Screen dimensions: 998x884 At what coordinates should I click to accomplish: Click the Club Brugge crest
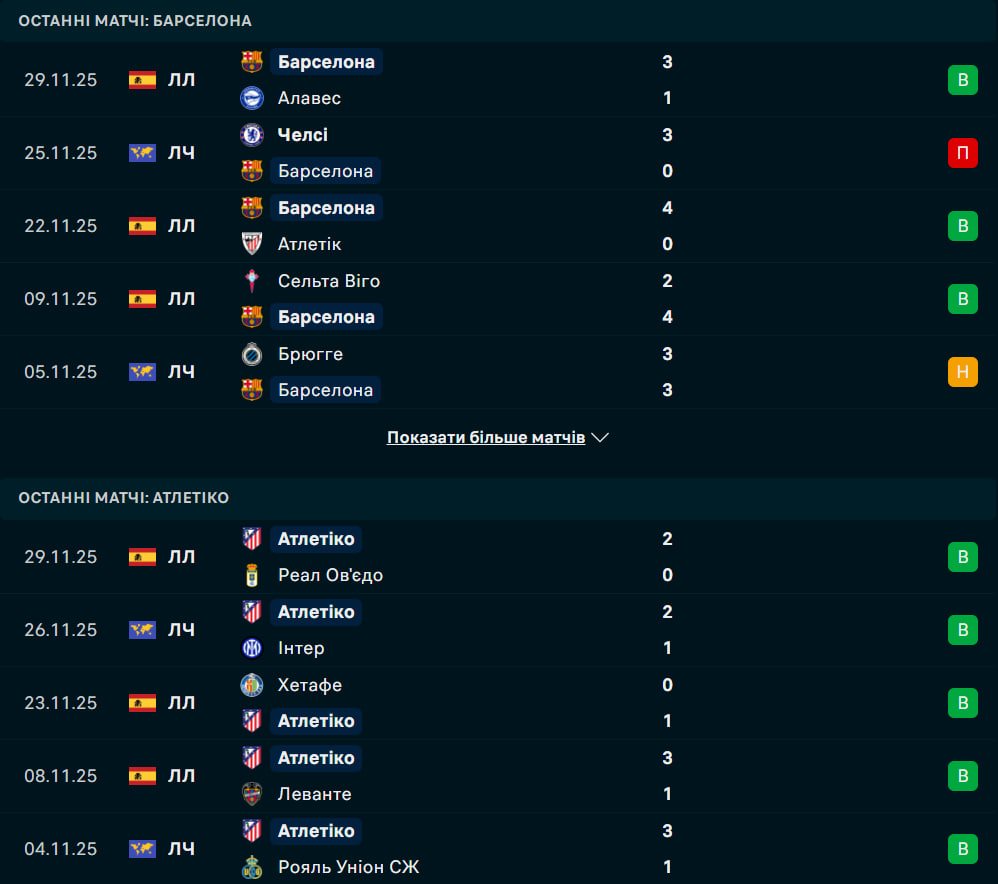[251, 354]
